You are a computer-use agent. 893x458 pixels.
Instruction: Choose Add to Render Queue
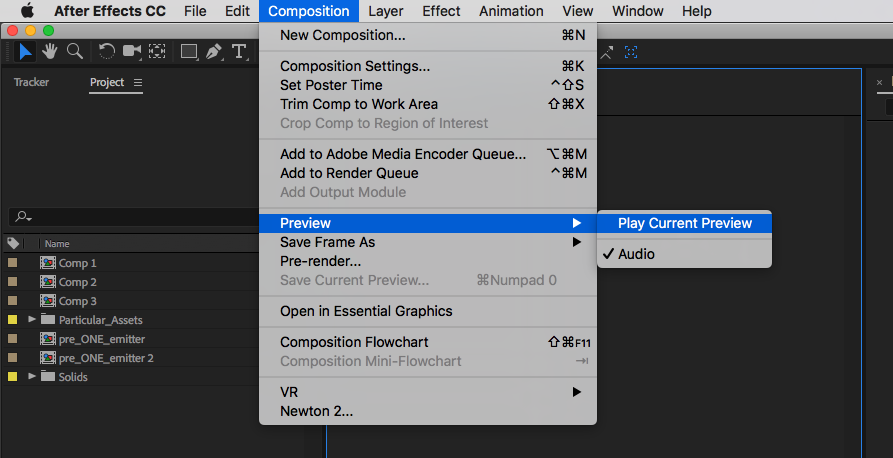click(428, 173)
